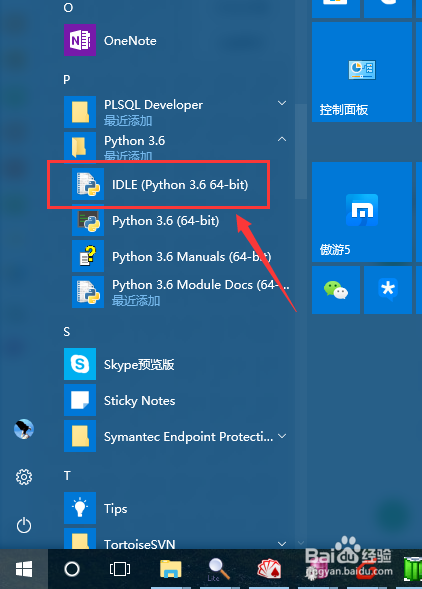Open the WeChat tile

pos(336,290)
